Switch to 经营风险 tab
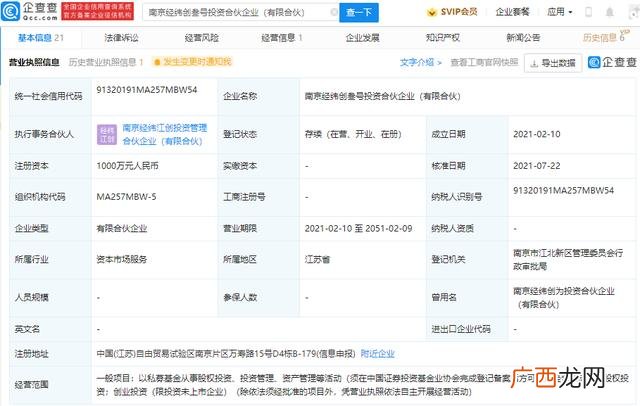 (202, 38)
